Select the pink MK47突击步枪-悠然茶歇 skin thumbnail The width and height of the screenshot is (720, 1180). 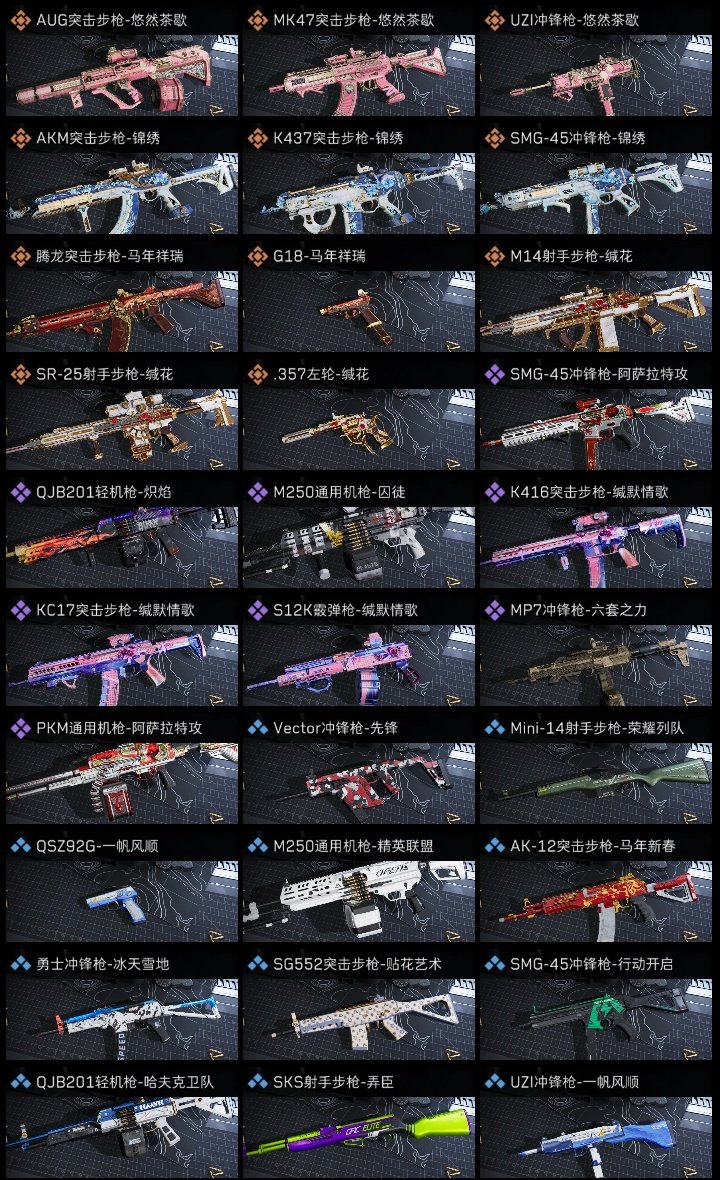point(359,75)
